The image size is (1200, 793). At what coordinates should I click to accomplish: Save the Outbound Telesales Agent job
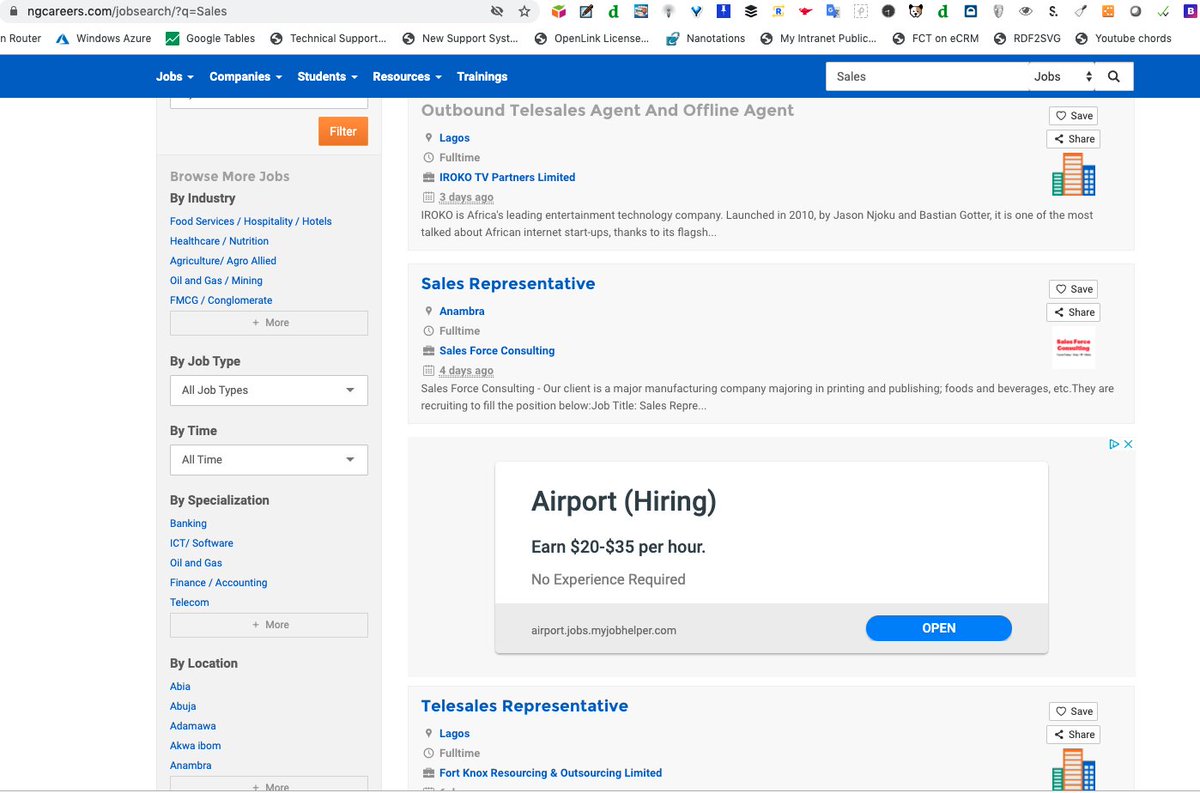(x=1073, y=116)
